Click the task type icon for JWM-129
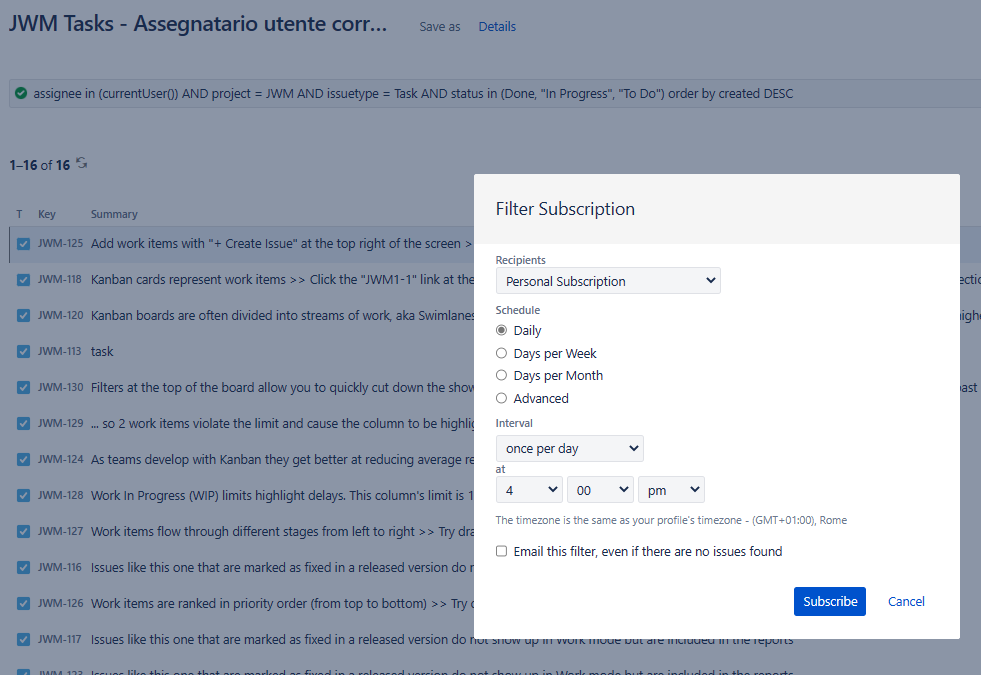 (23, 424)
